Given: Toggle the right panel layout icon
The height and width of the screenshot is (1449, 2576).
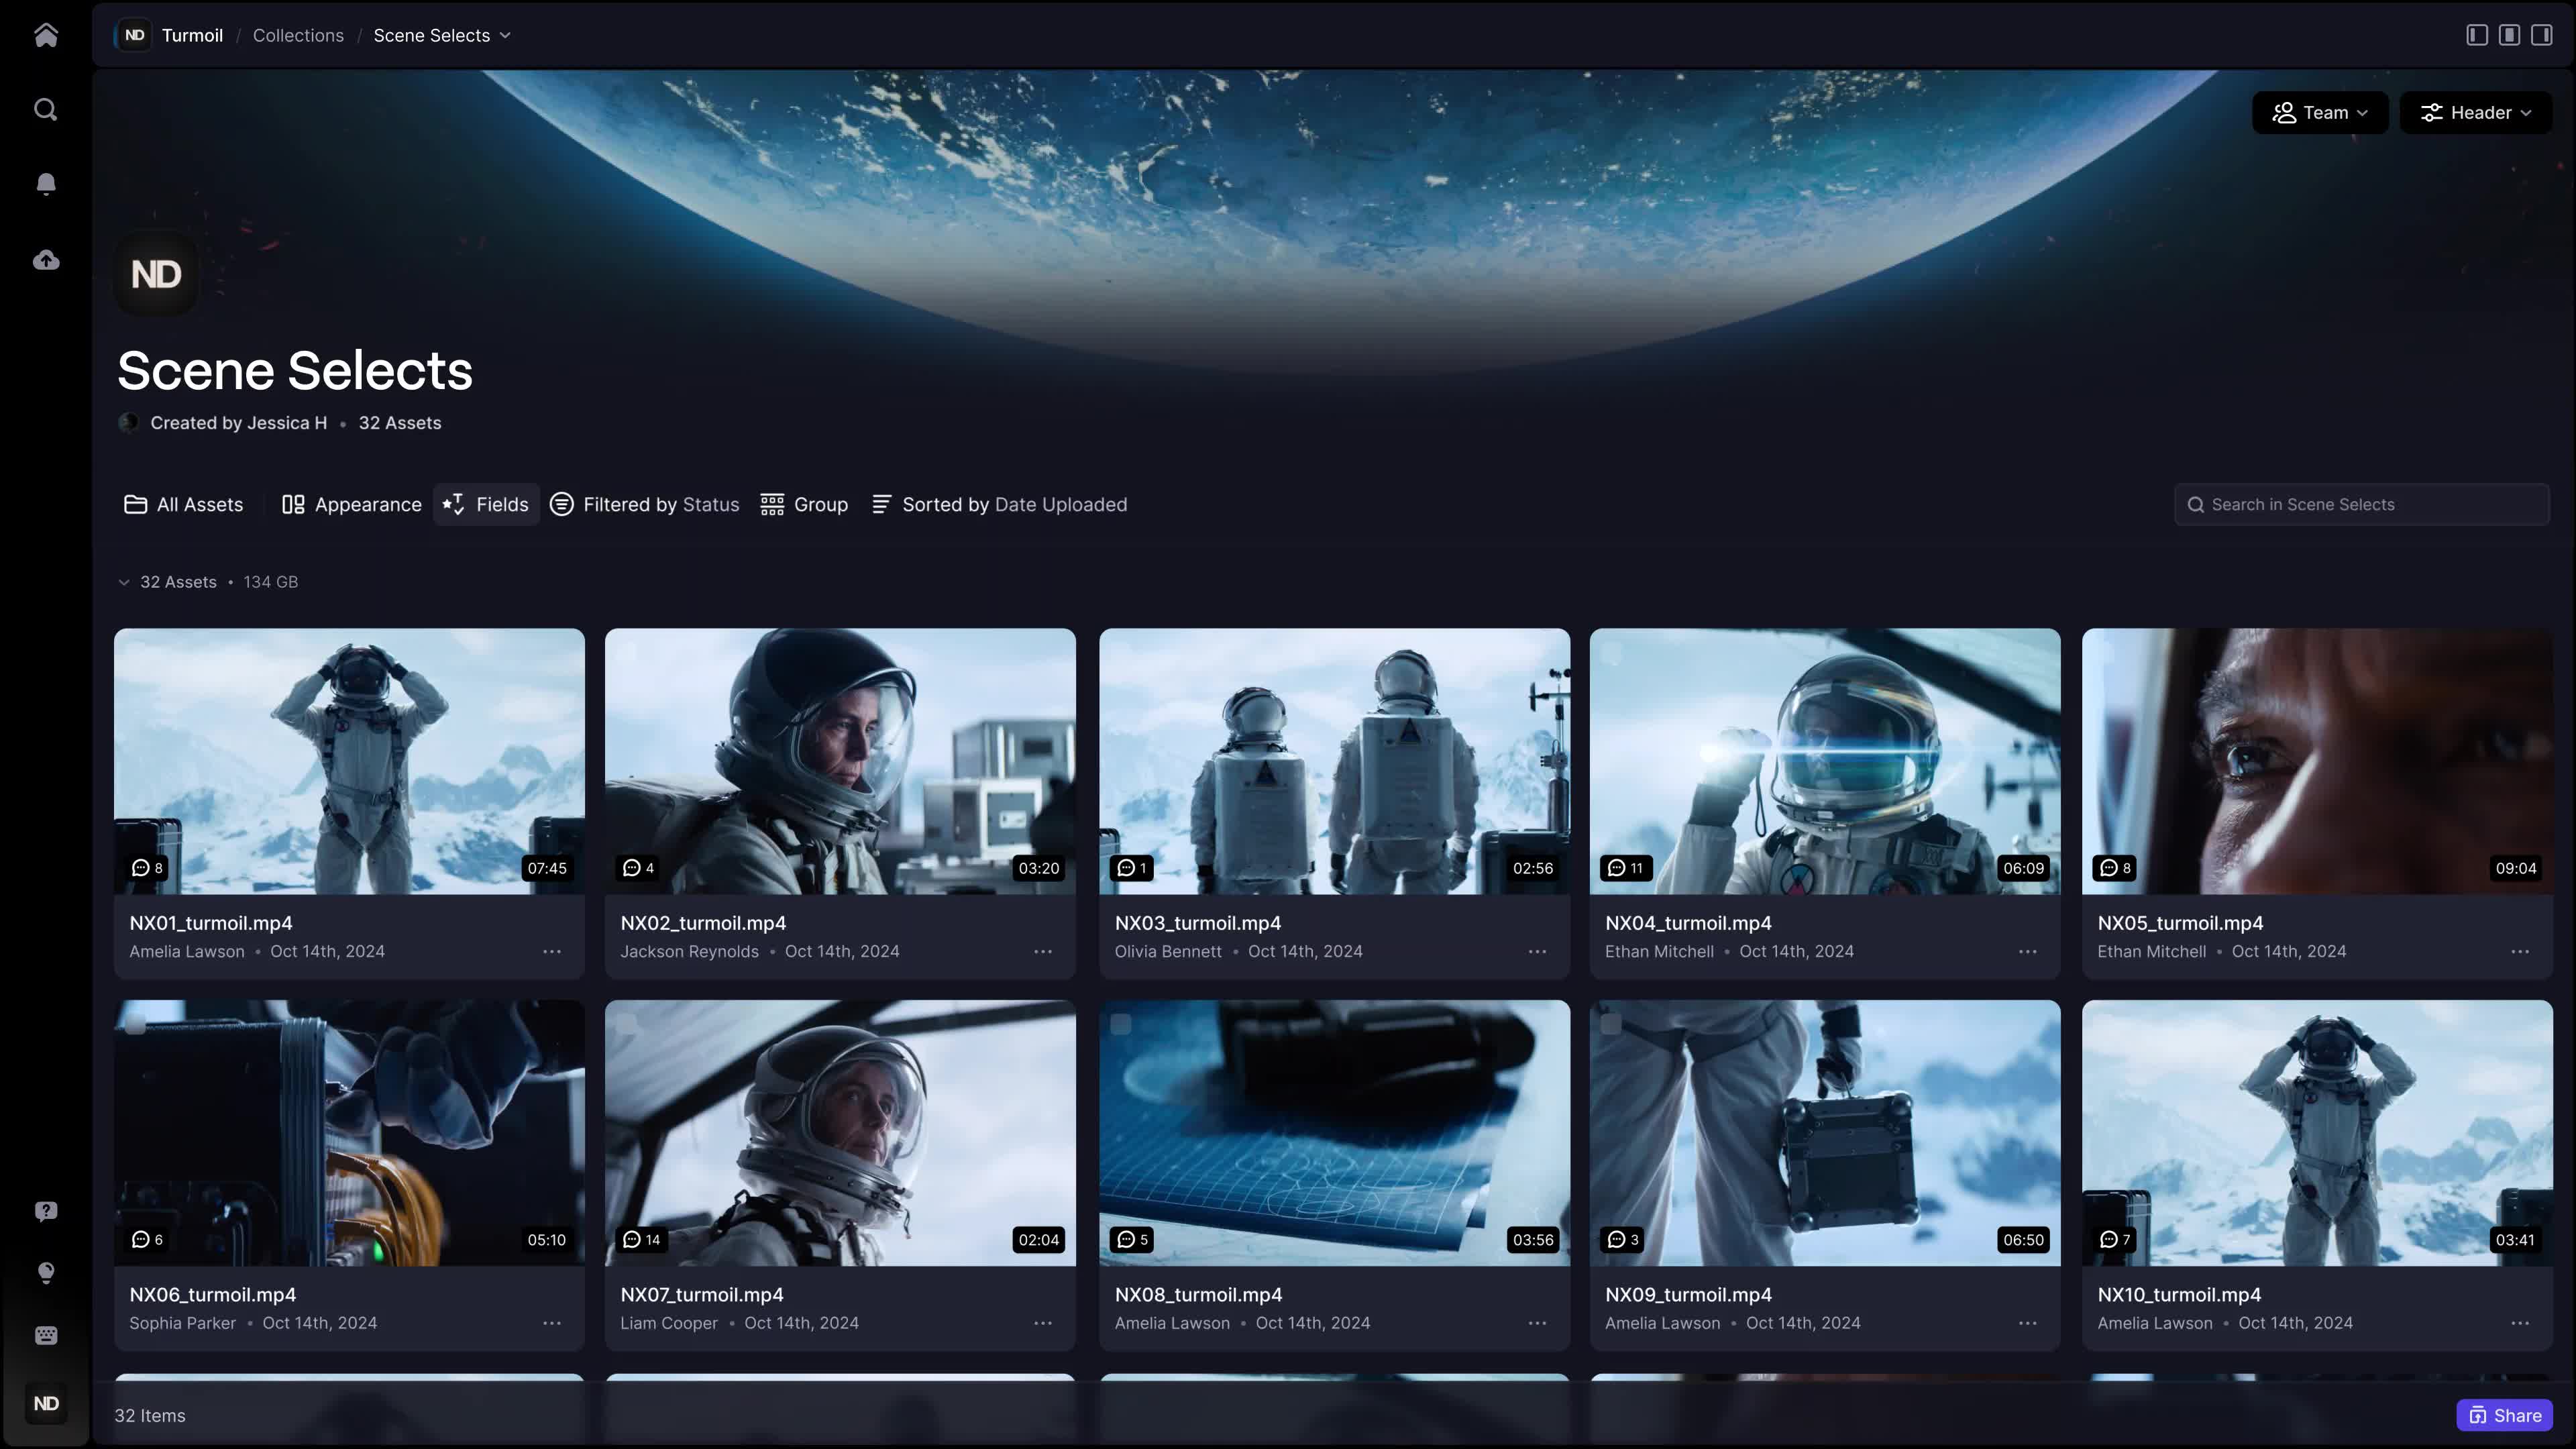Looking at the screenshot, I should click(x=2541, y=35).
